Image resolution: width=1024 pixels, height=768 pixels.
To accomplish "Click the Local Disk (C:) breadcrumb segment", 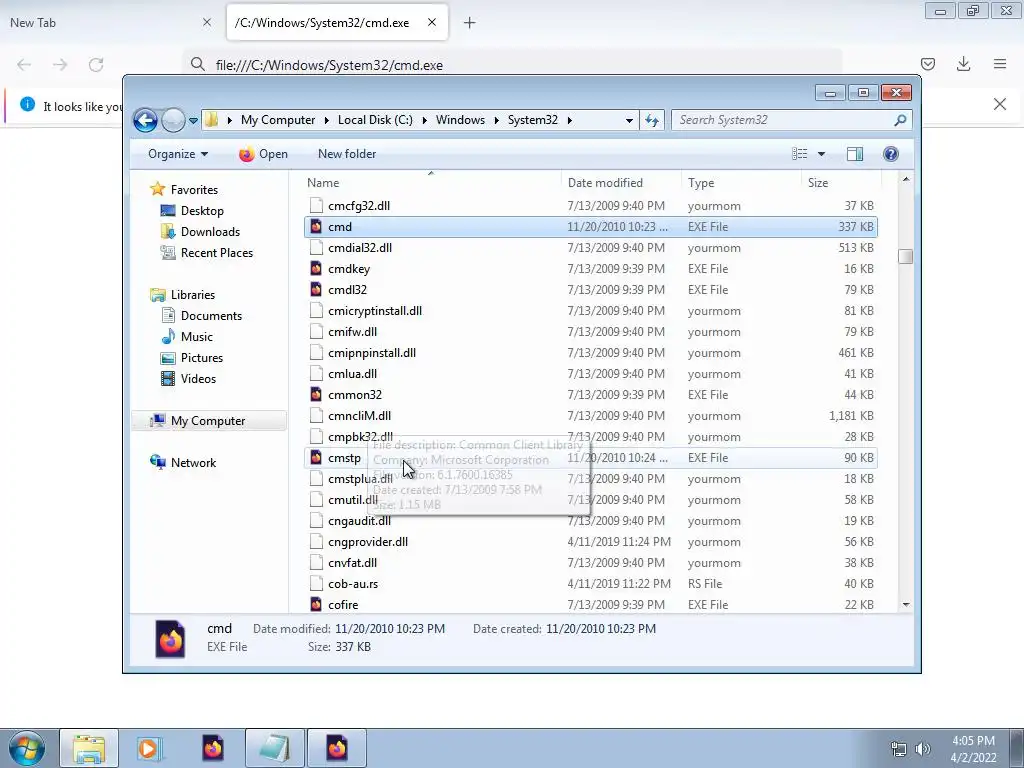I will 376,120.
